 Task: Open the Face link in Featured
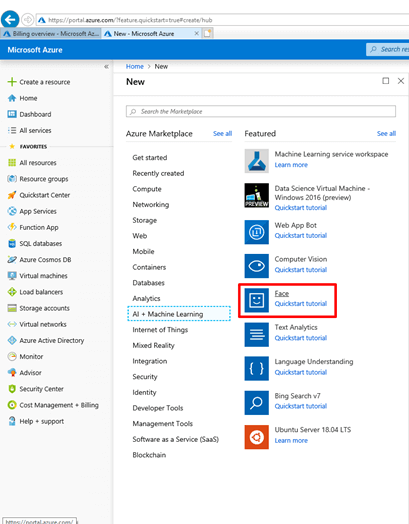click(x=282, y=293)
